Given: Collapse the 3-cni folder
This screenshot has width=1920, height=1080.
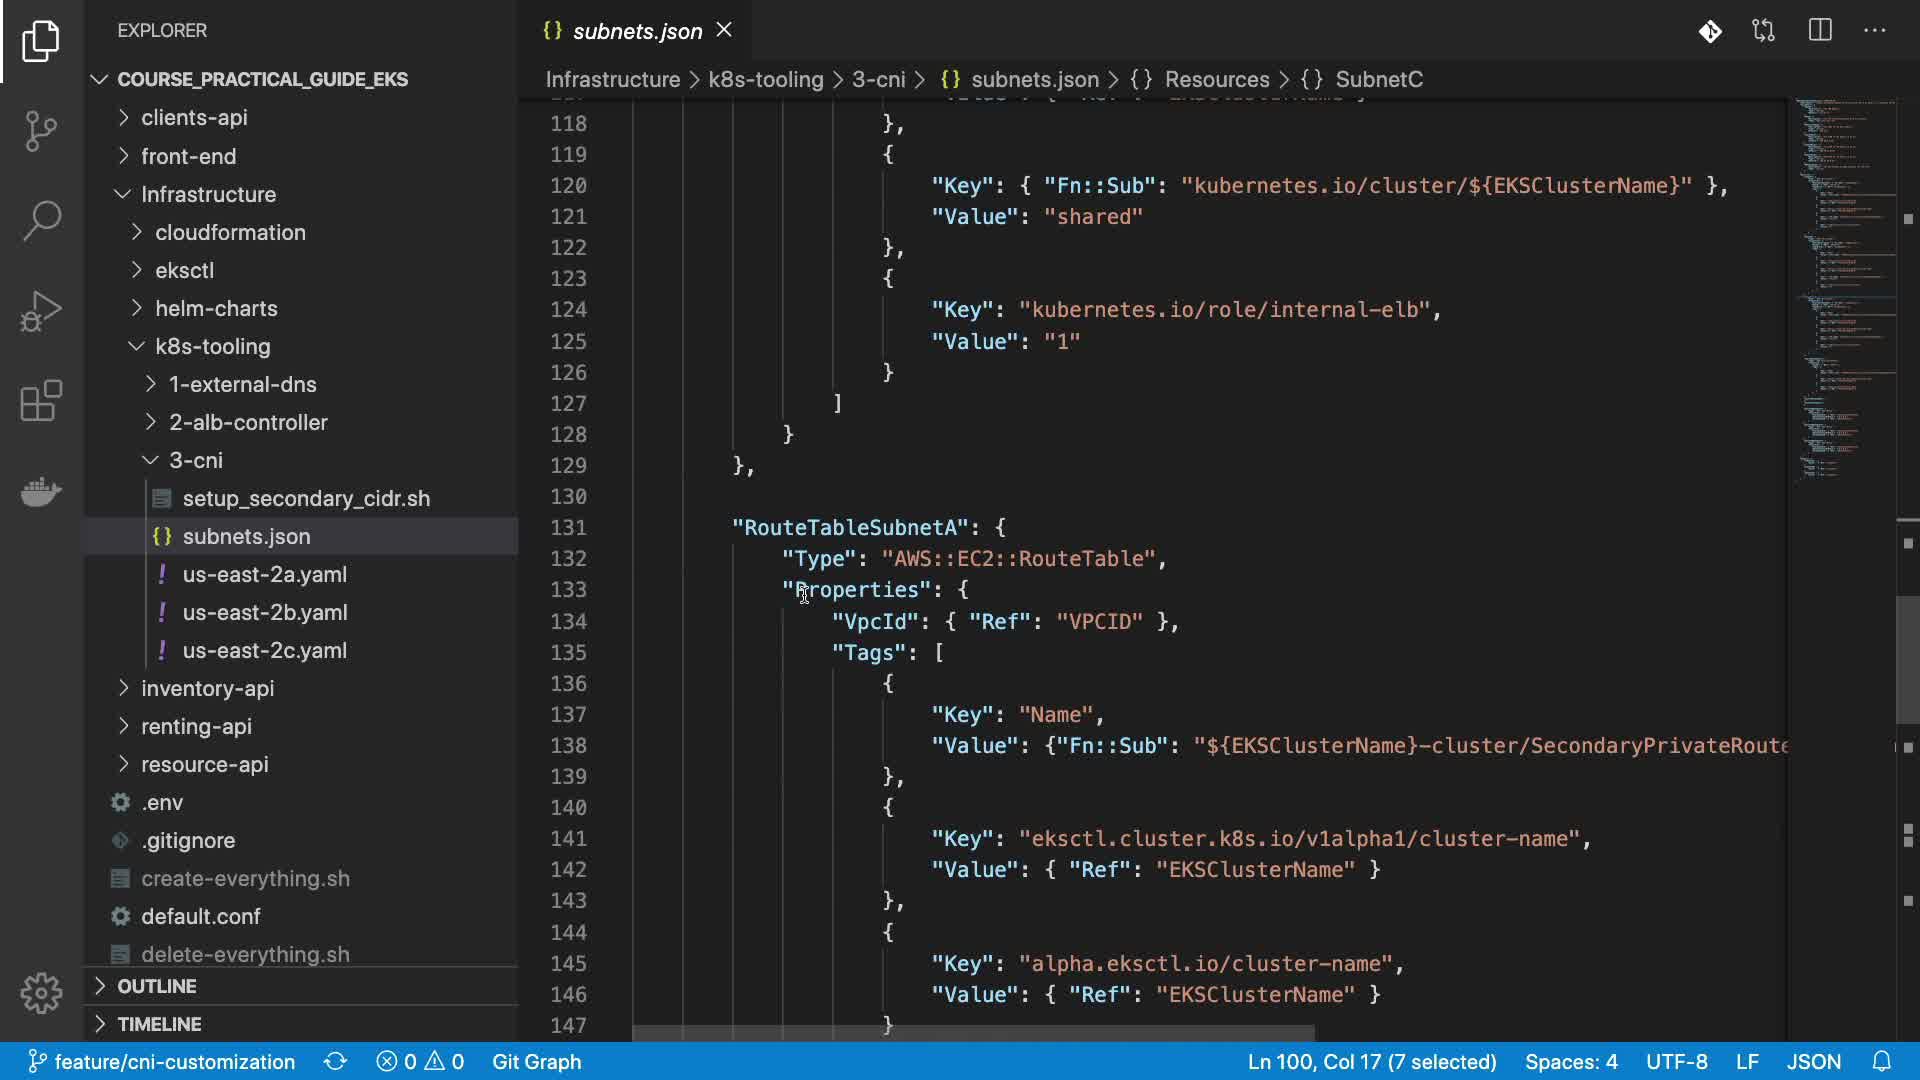Looking at the screenshot, I should coord(195,460).
